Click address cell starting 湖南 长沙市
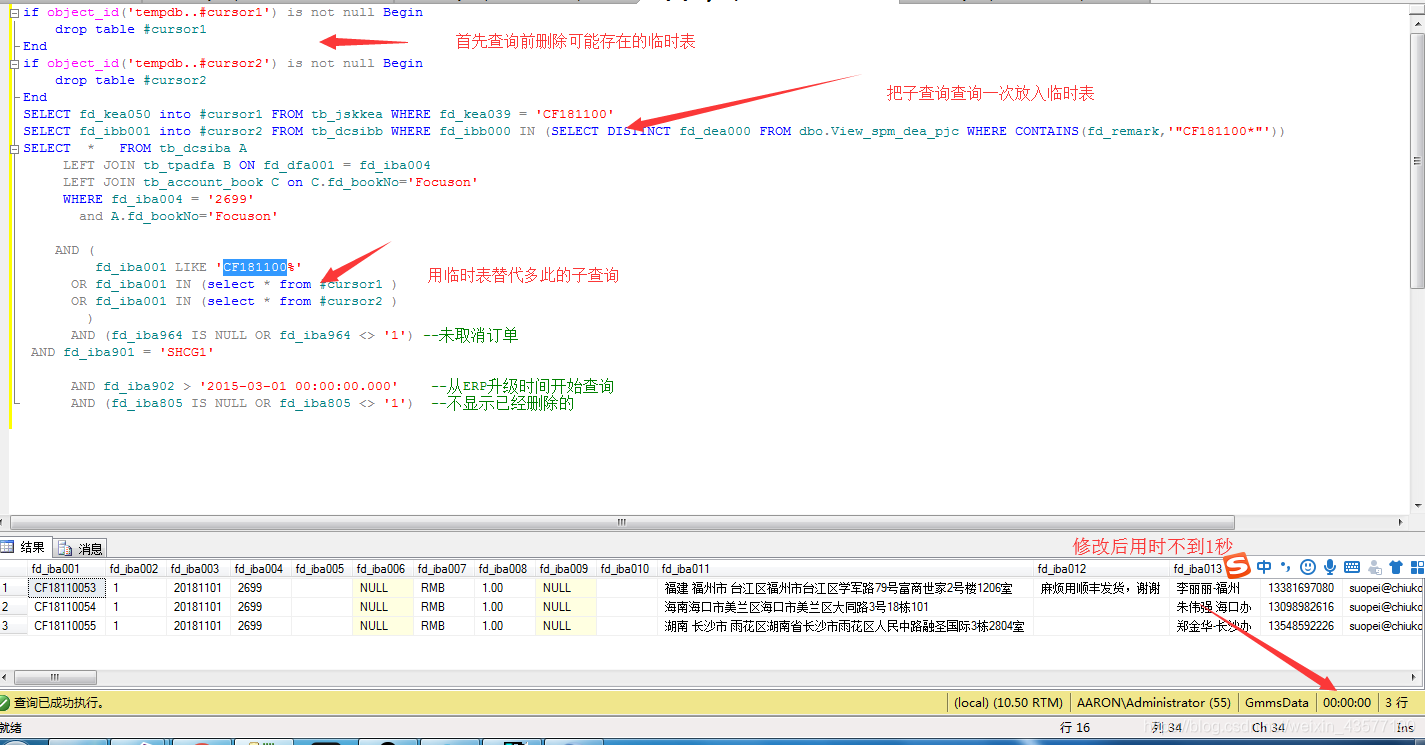The height and width of the screenshot is (745, 1425). coord(845,626)
